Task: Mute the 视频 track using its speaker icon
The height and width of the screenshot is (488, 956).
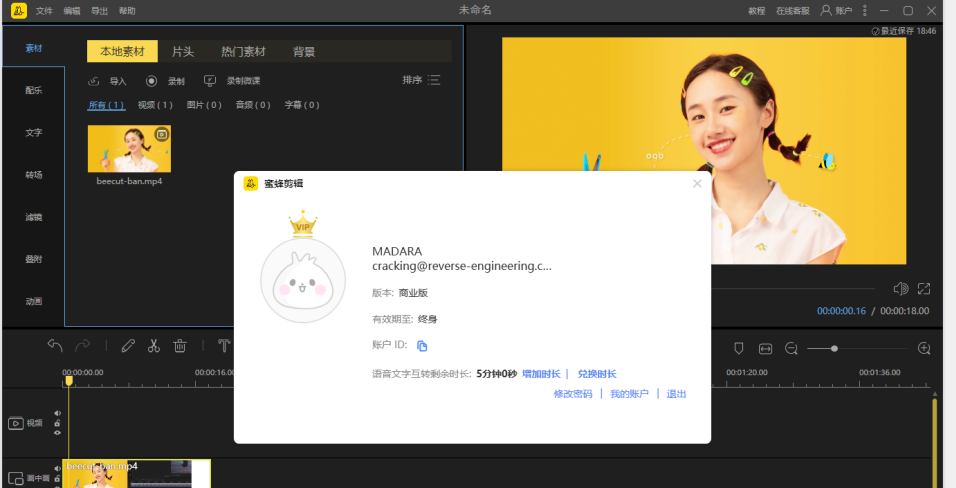Action: pos(57,413)
